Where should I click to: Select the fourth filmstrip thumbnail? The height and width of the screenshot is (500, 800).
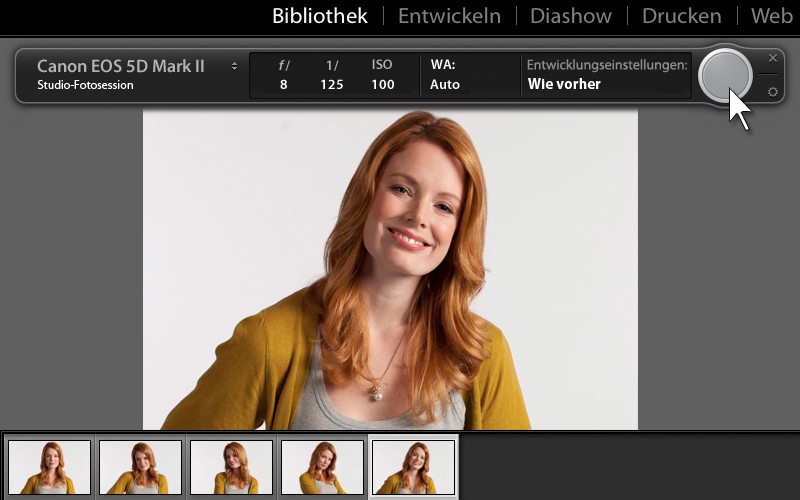(x=322, y=467)
